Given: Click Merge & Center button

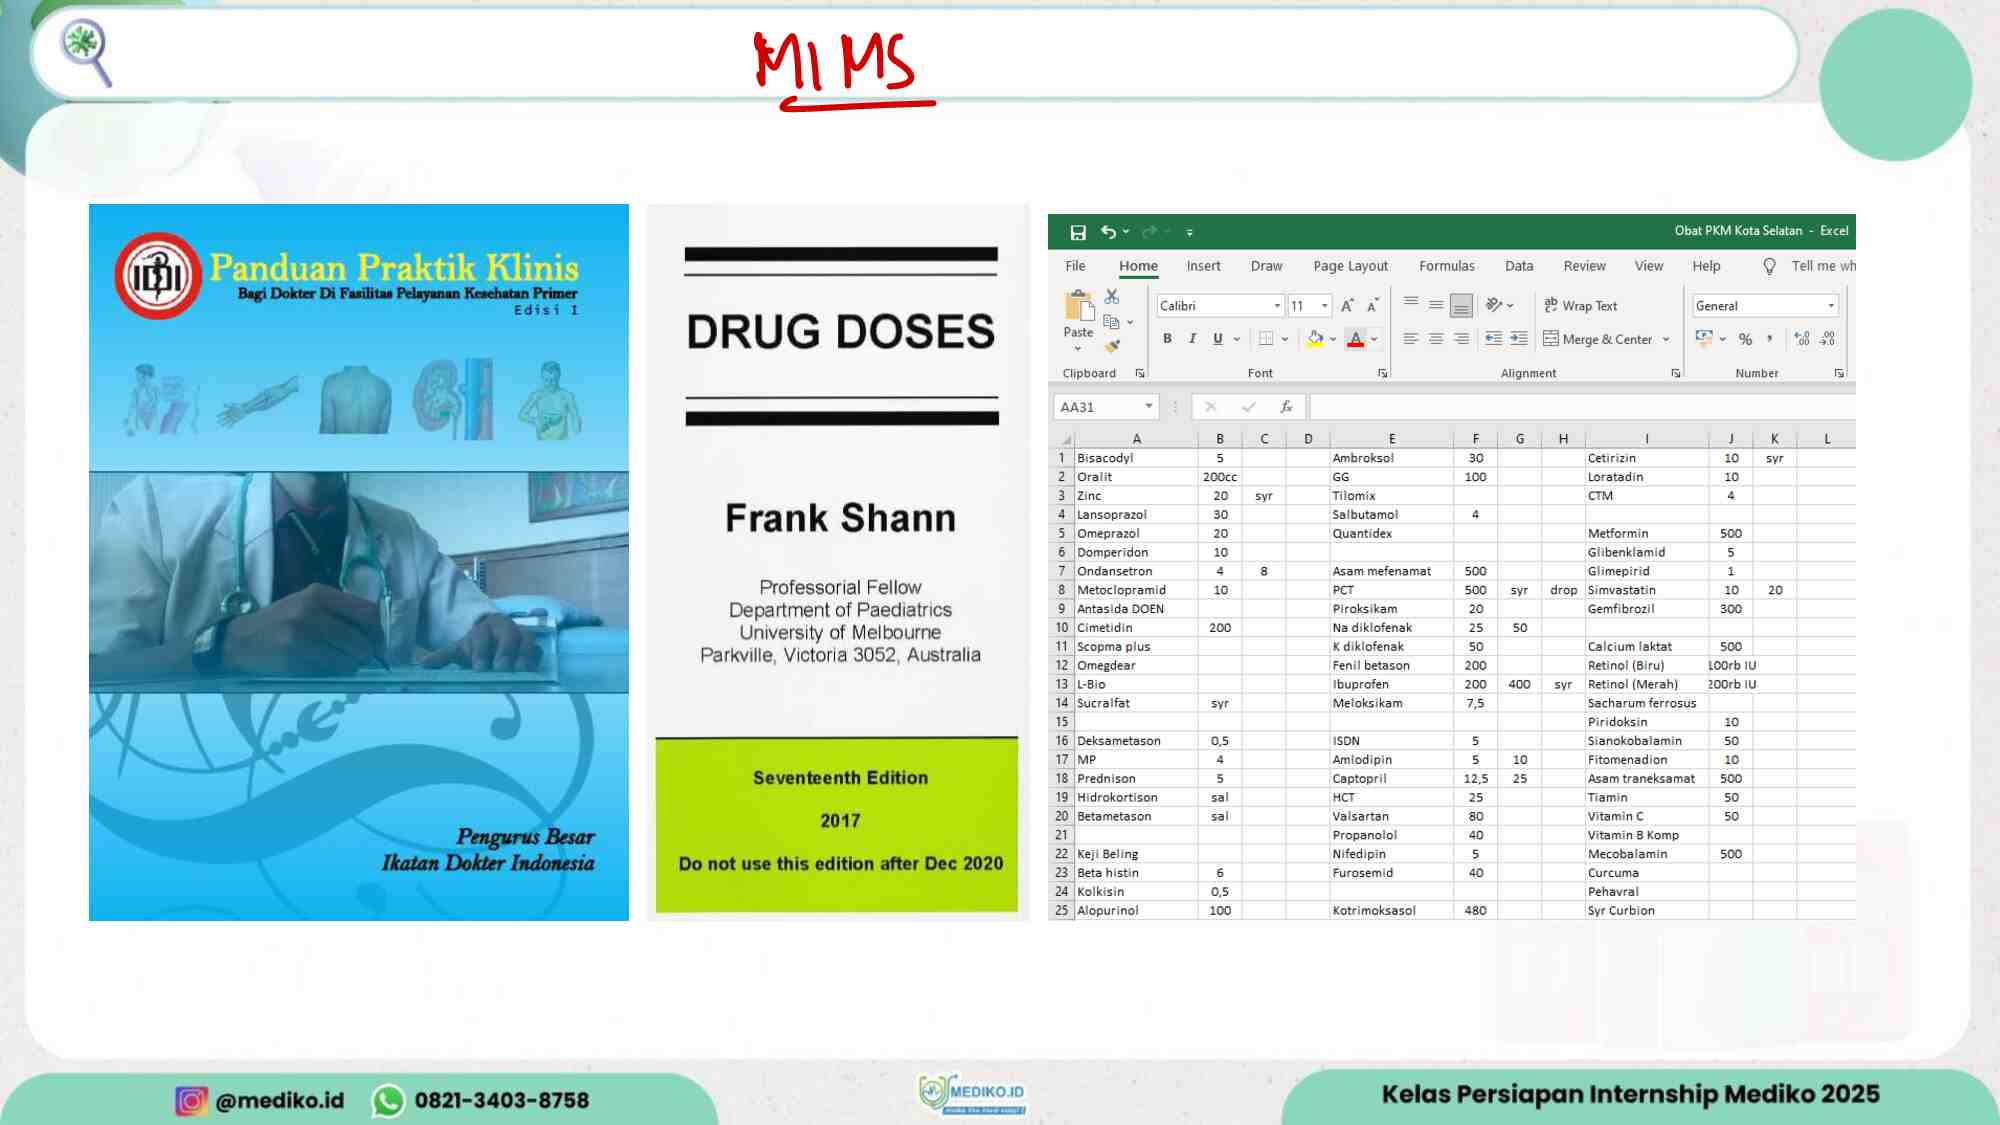Looking at the screenshot, I should [1598, 339].
